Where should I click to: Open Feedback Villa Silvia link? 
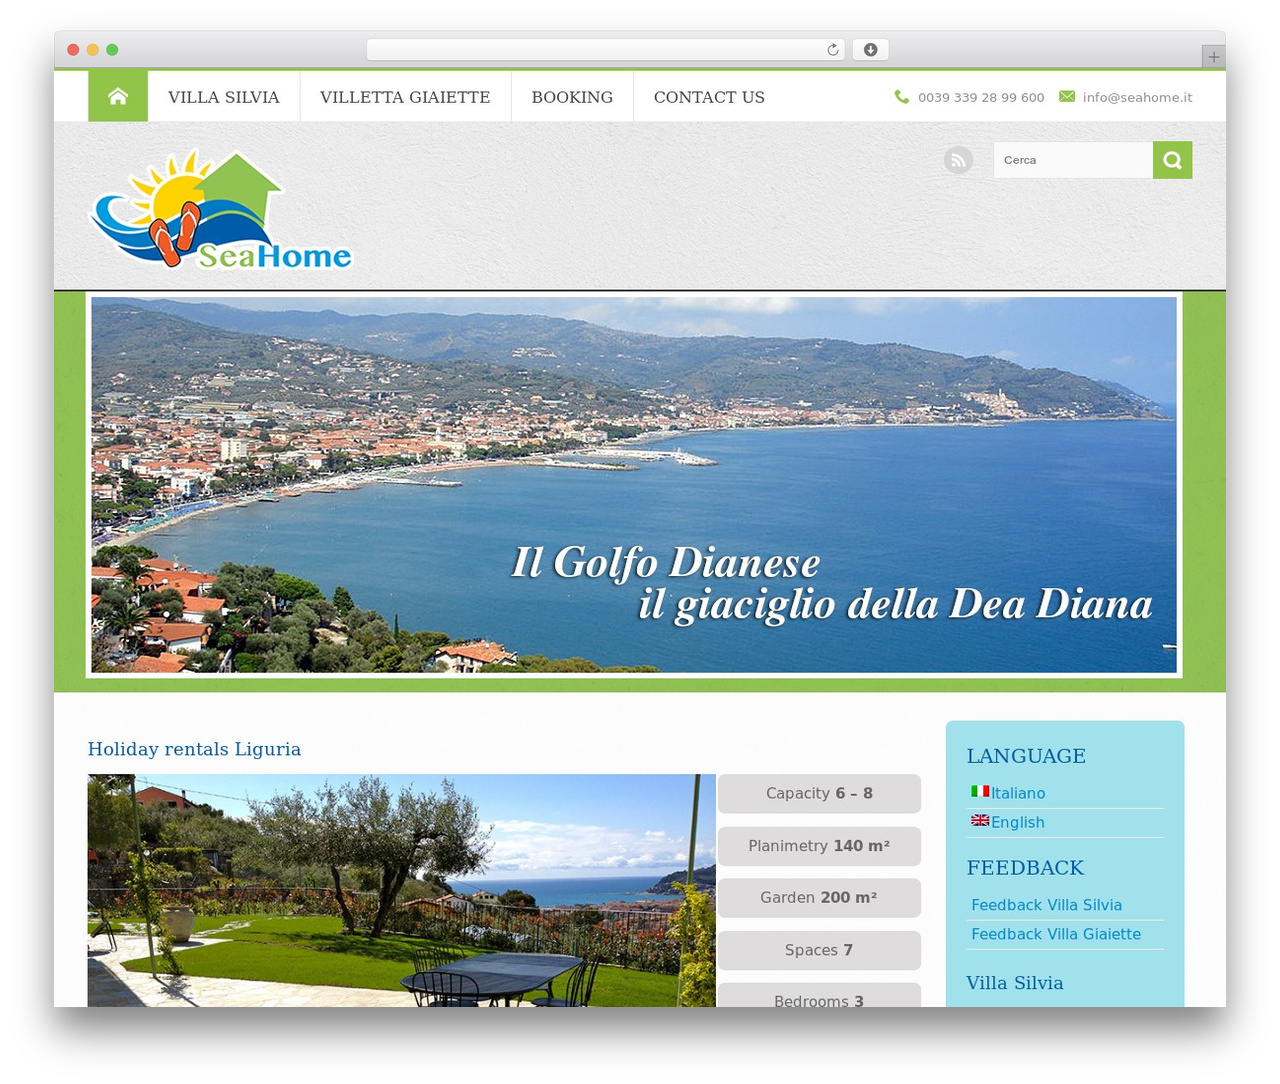point(1046,905)
